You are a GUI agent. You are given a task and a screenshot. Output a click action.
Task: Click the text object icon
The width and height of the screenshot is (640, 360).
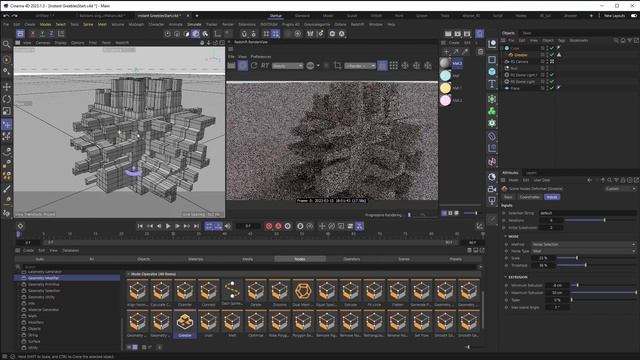pyautogui.click(x=492, y=84)
